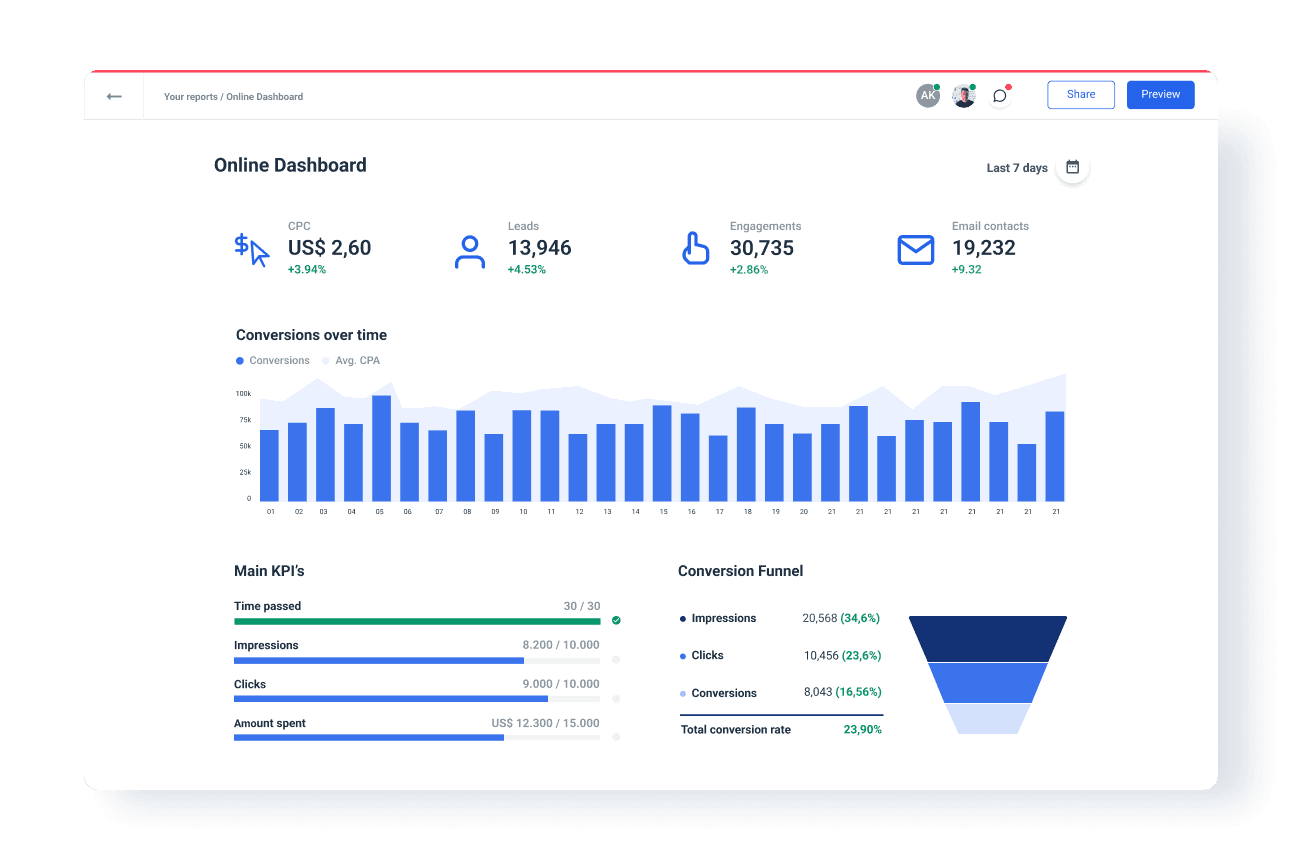
Task: Click the back arrow in the header
Action: [x=113, y=95]
